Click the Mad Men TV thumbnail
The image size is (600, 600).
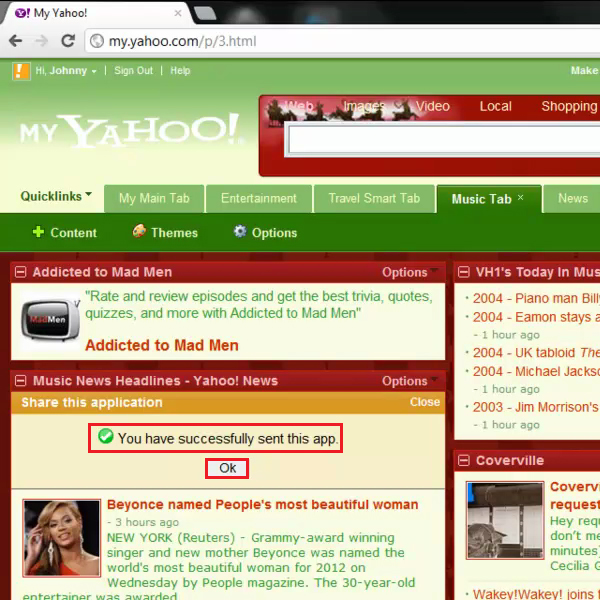coord(50,320)
